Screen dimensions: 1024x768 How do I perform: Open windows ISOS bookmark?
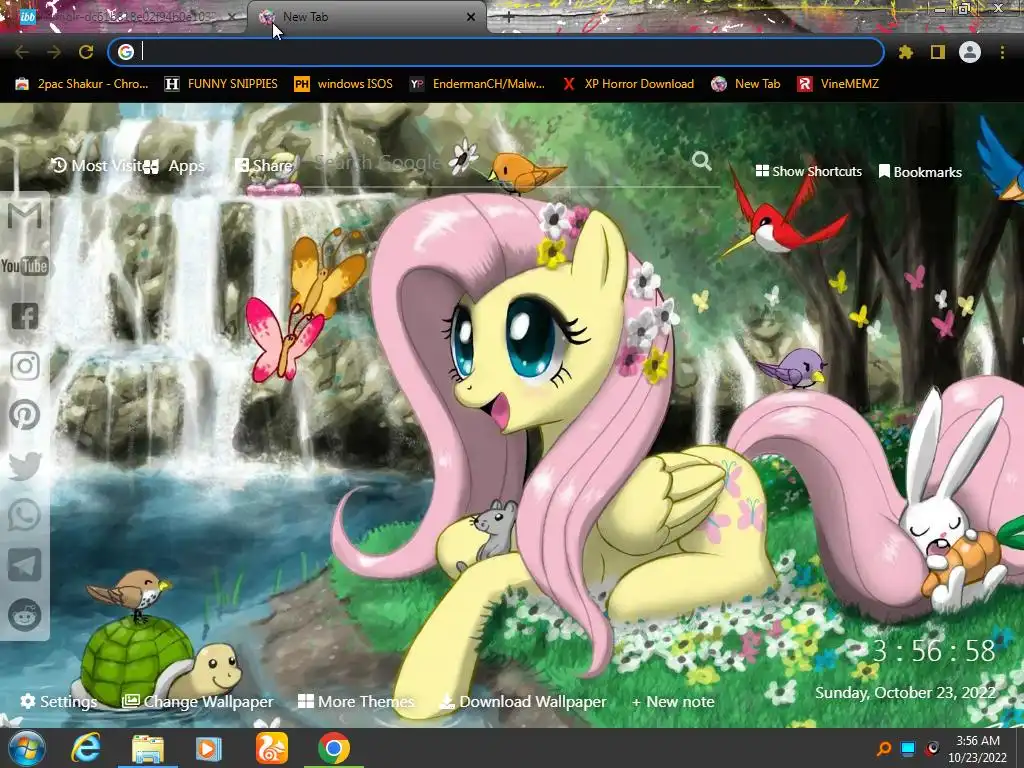point(344,84)
